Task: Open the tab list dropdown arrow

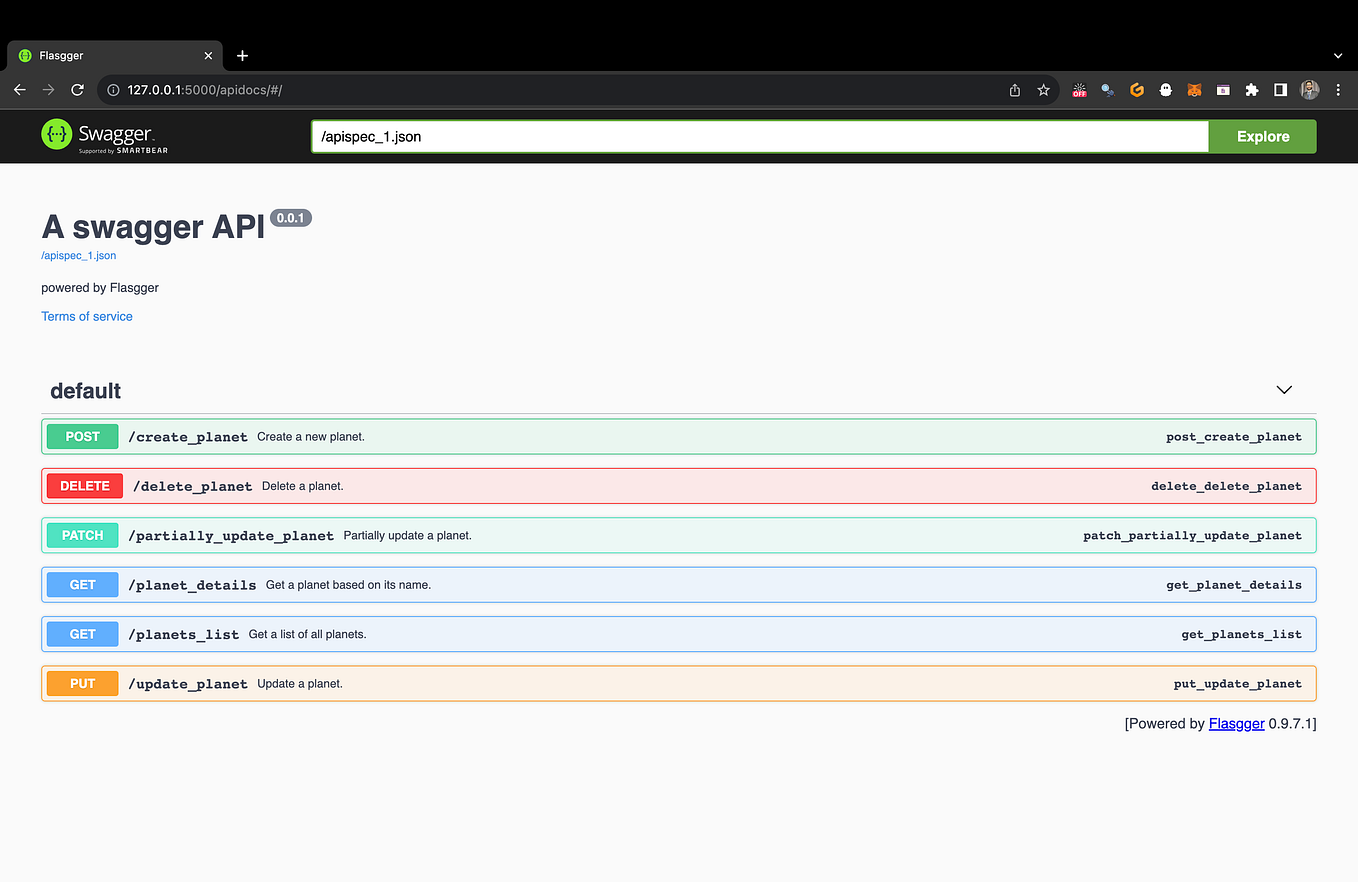Action: tap(1338, 55)
